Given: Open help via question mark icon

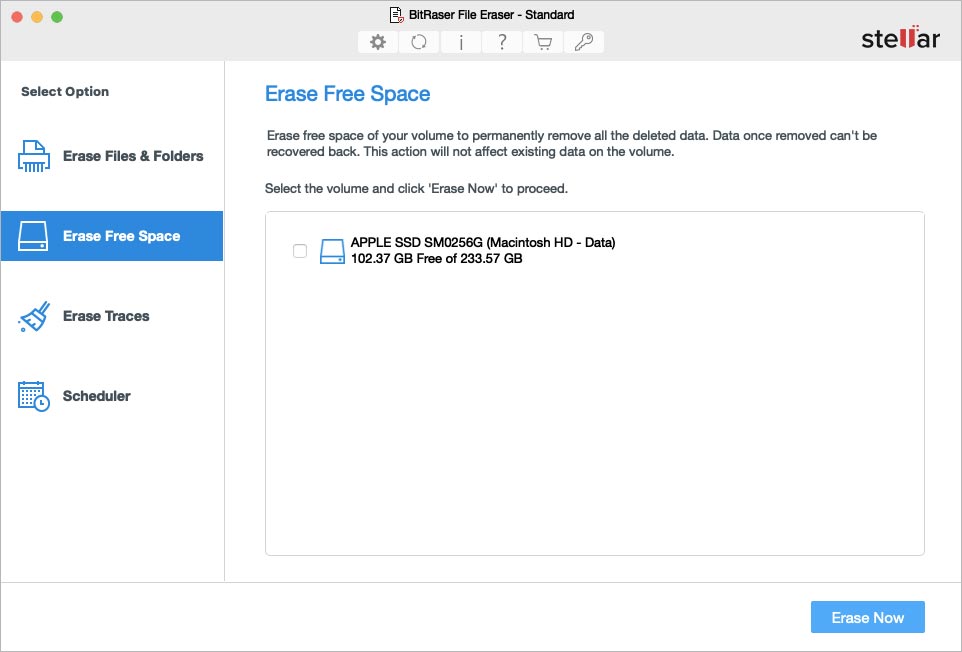Looking at the screenshot, I should click(x=501, y=42).
